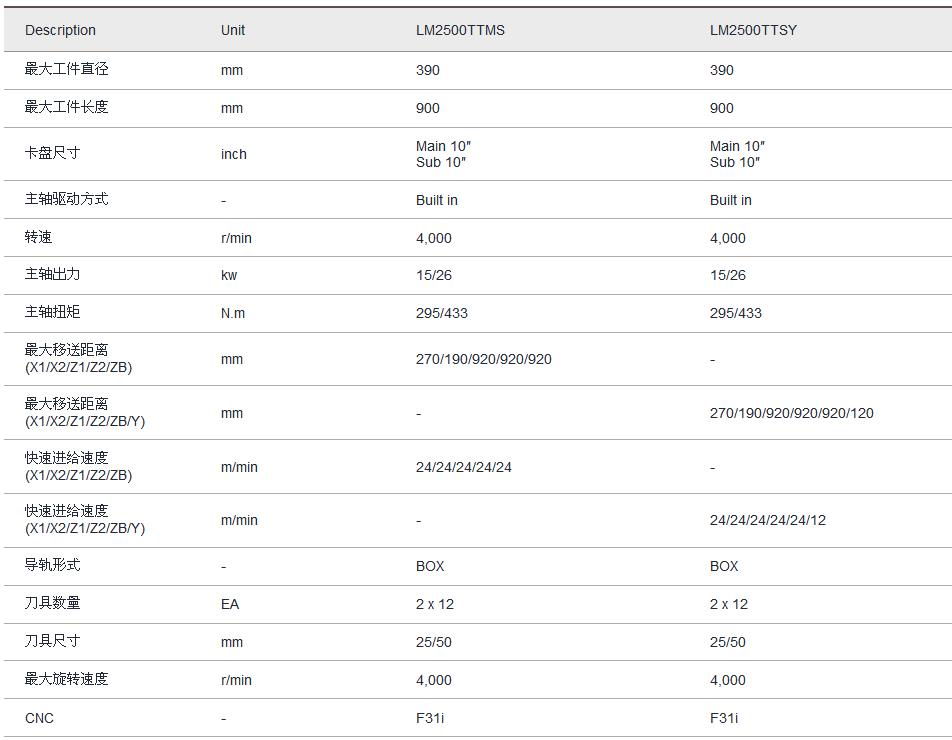Screen dimensions: 952x740
Task: Click the 270/190/920/920/920/120 travel value
Action: point(791,413)
